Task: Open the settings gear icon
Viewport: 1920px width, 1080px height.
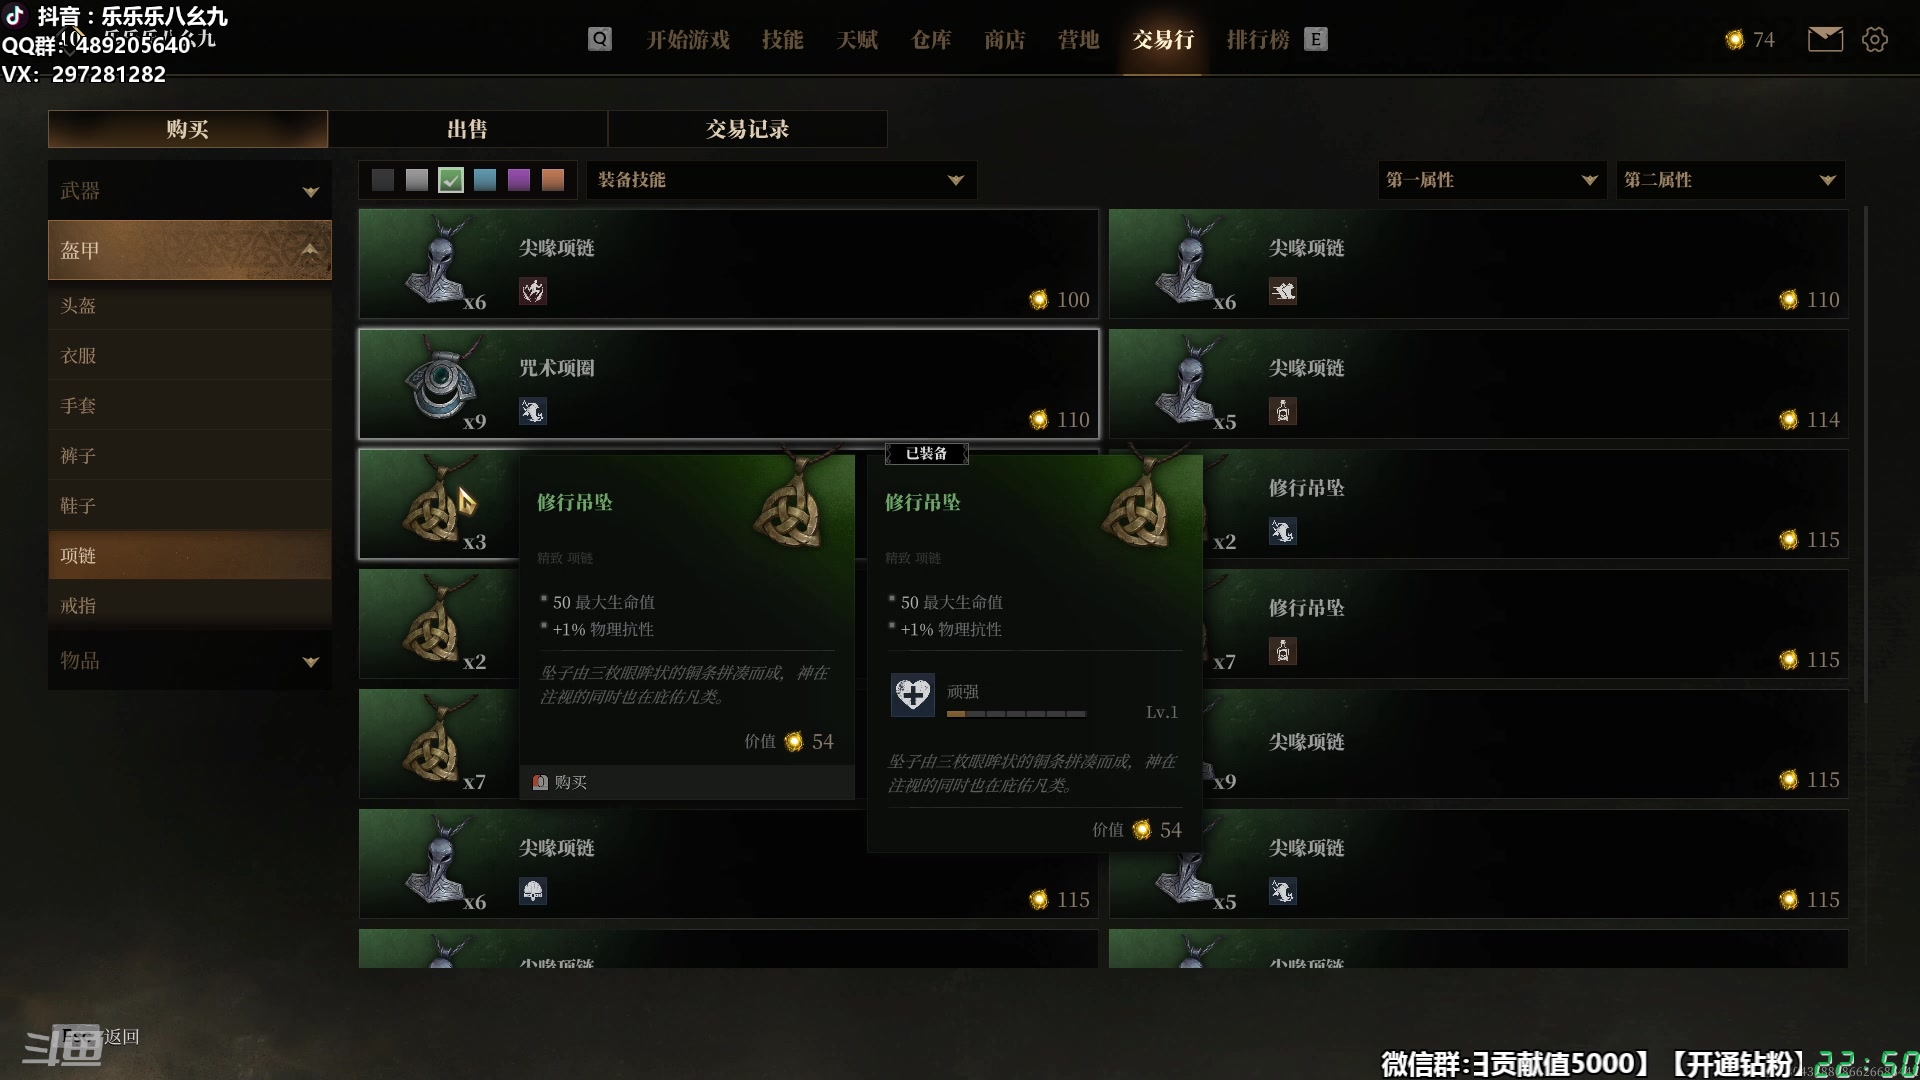Action: tap(1875, 40)
